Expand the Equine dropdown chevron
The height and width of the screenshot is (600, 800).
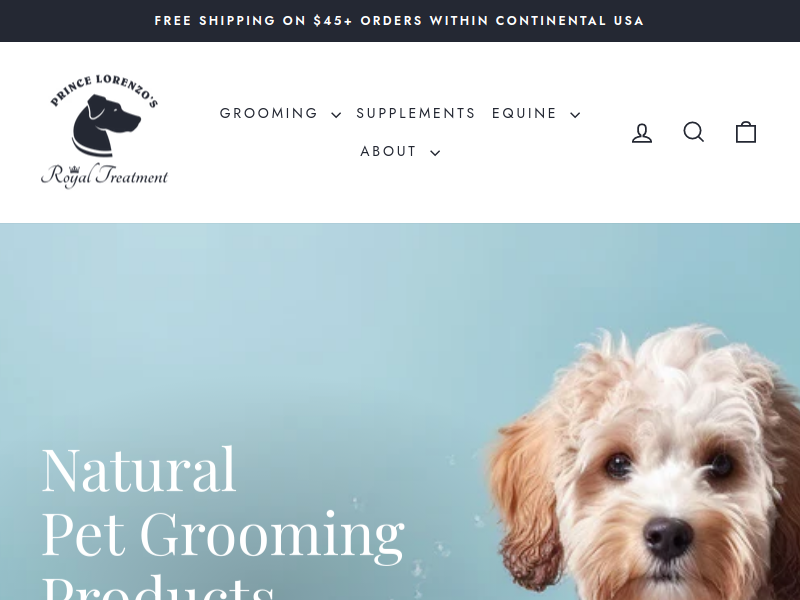point(575,114)
